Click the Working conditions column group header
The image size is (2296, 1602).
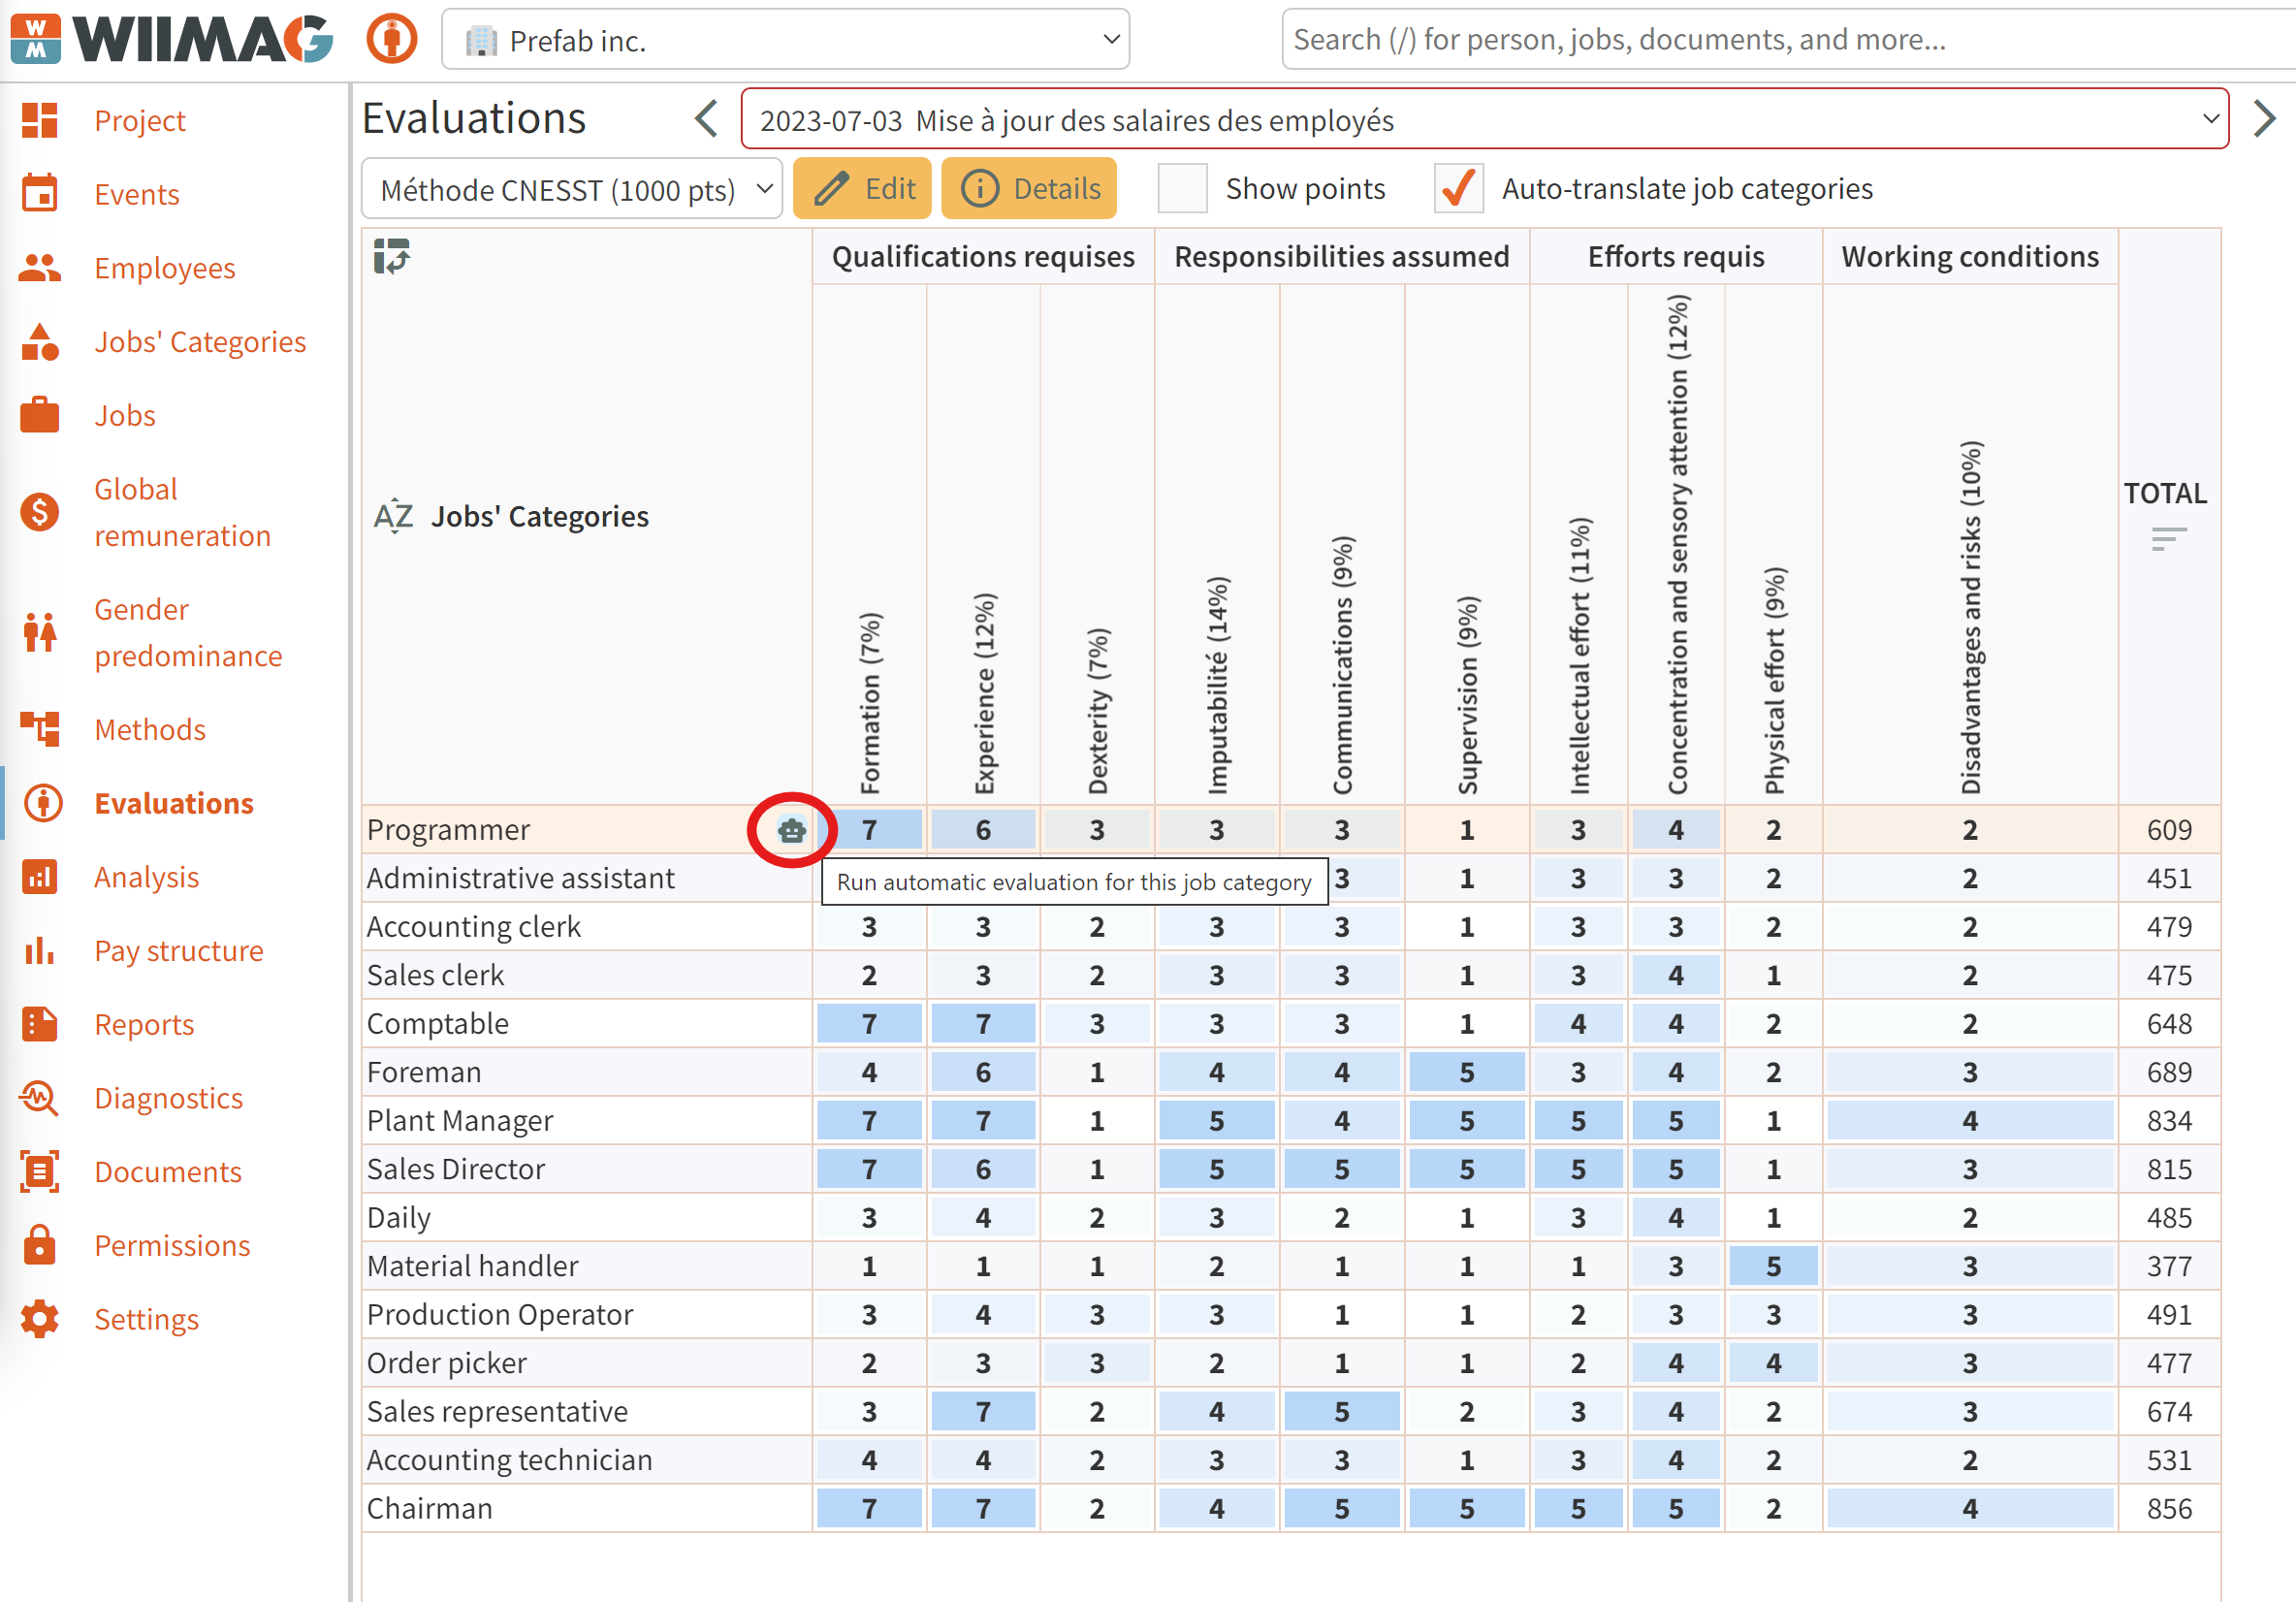[x=1969, y=256]
